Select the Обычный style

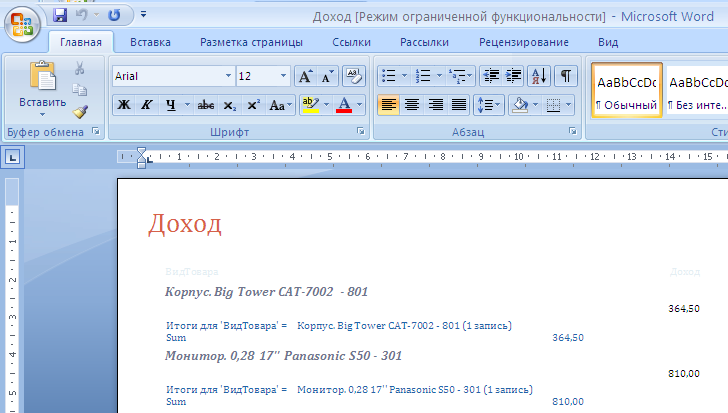click(x=626, y=90)
